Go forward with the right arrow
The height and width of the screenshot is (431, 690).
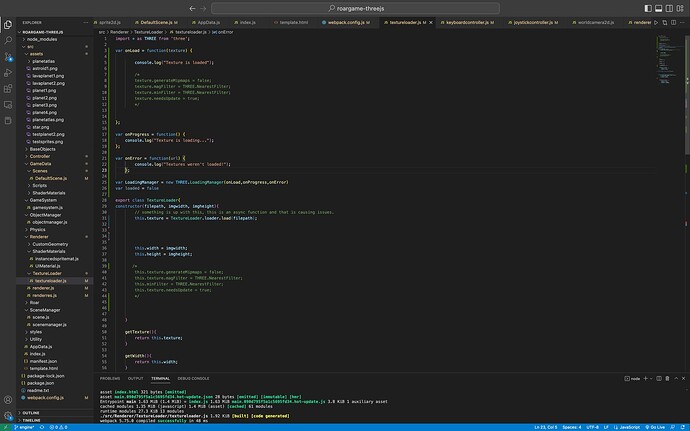click(x=203, y=8)
